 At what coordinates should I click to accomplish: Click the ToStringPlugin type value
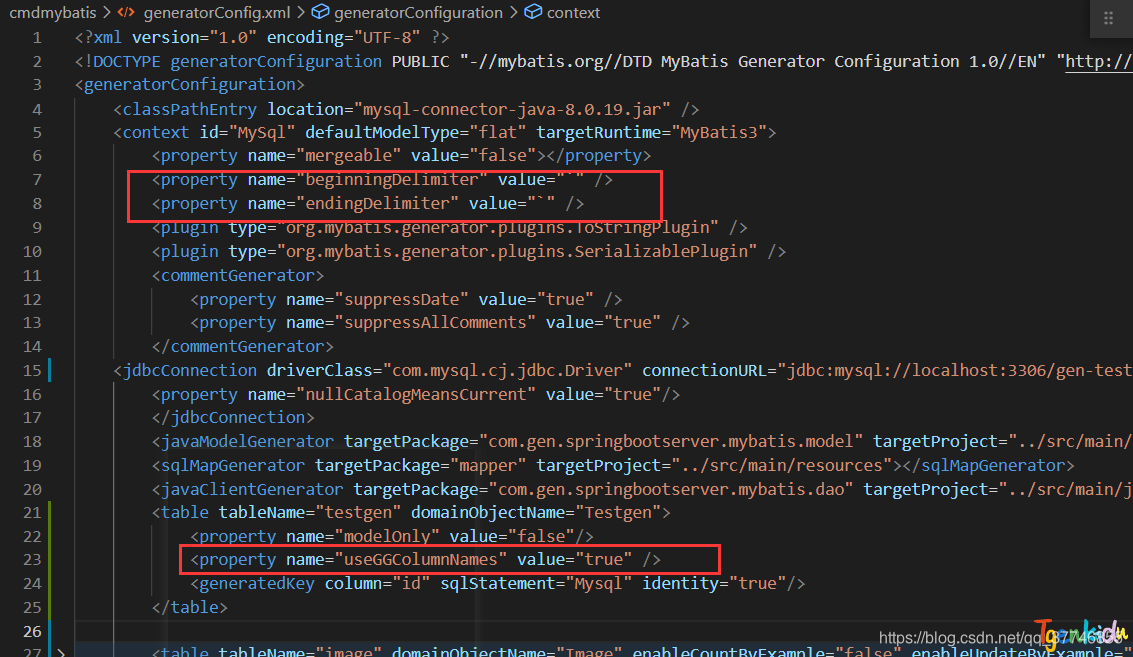pyautogui.click(x=498, y=228)
